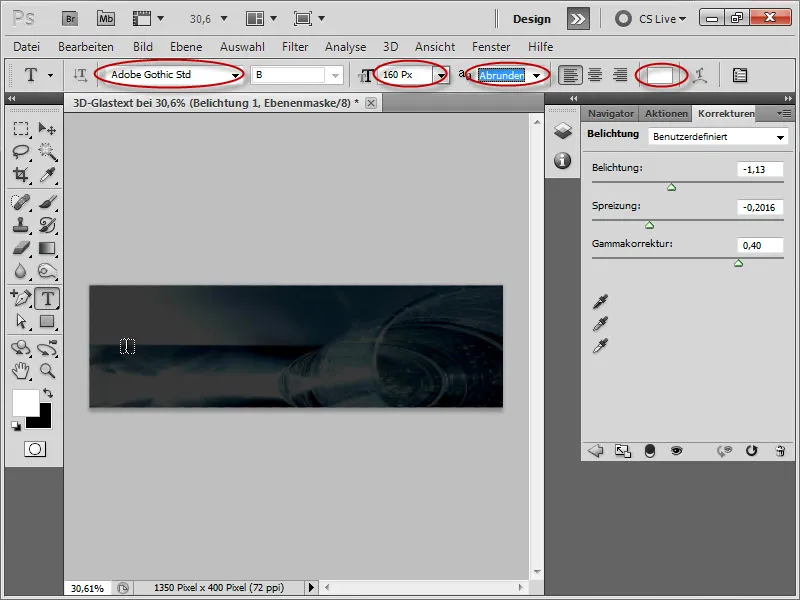Select the Pen tool

click(x=21, y=298)
